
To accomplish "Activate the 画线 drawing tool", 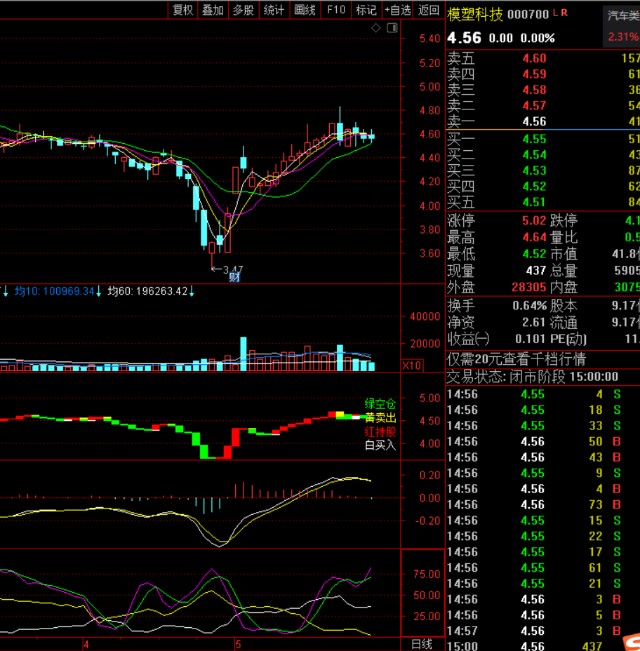I will (x=305, y=10).
